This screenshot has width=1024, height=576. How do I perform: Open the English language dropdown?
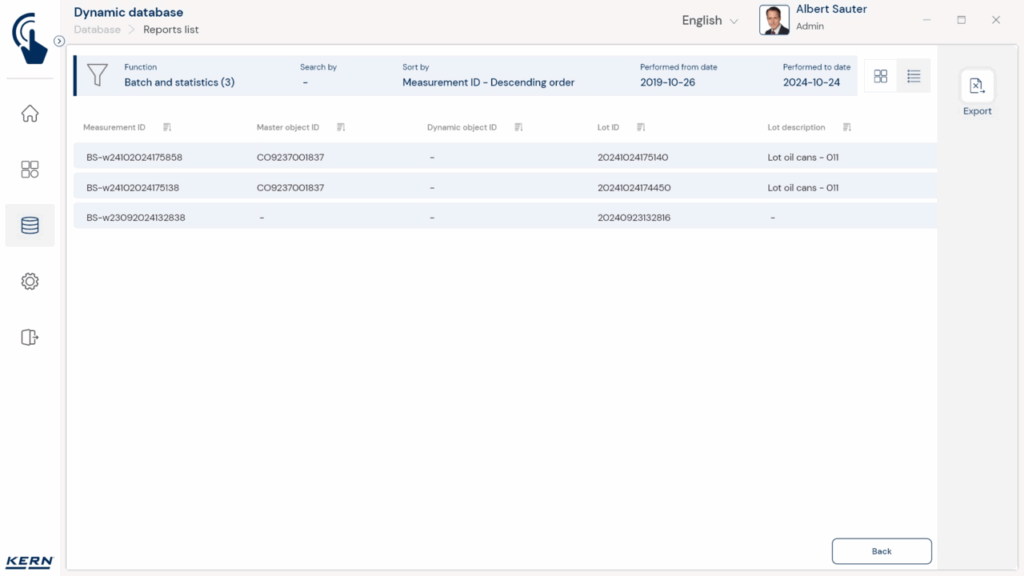coord(710,21)
